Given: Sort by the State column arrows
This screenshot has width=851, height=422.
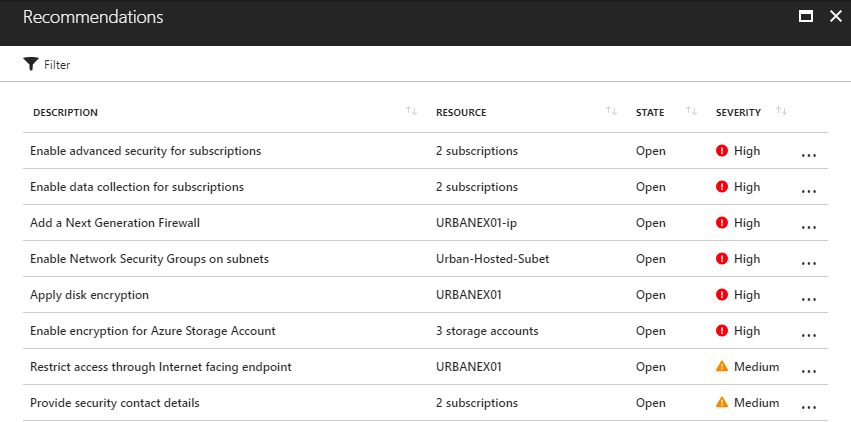Looking at the screenshot, I should [x=691, y=111].
